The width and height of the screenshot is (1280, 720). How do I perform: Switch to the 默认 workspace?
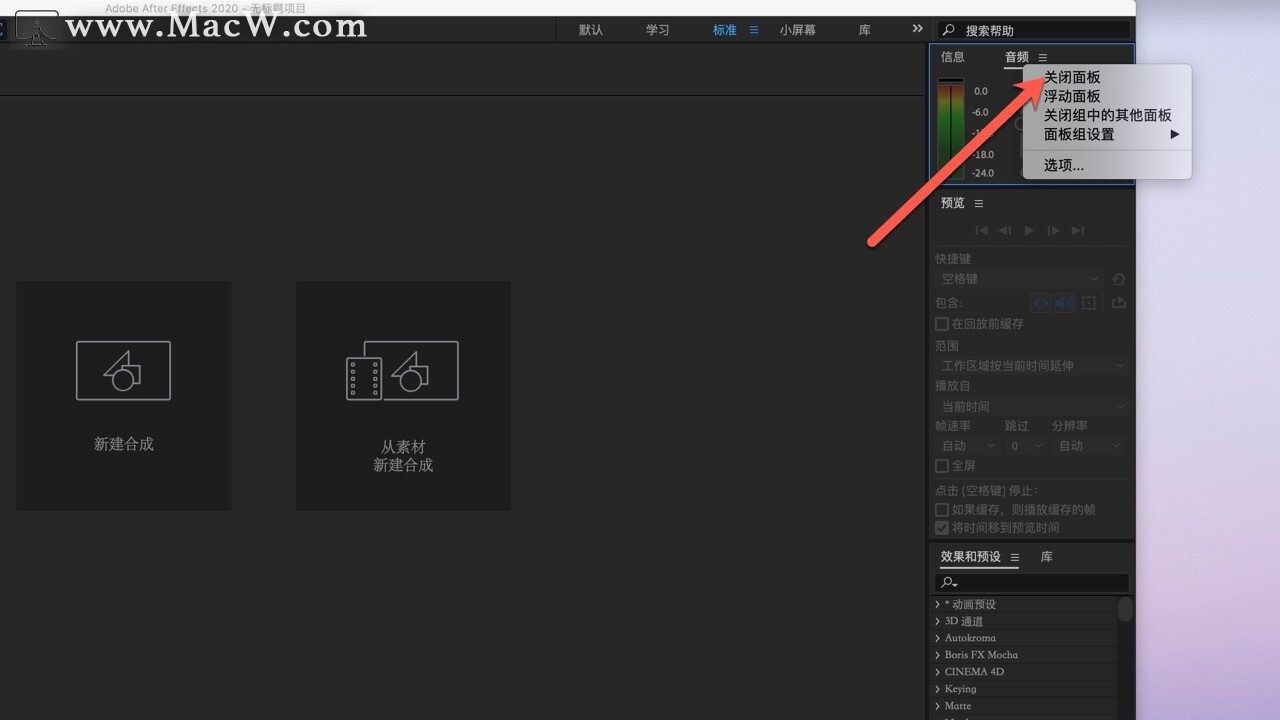[x=591, y=30]
